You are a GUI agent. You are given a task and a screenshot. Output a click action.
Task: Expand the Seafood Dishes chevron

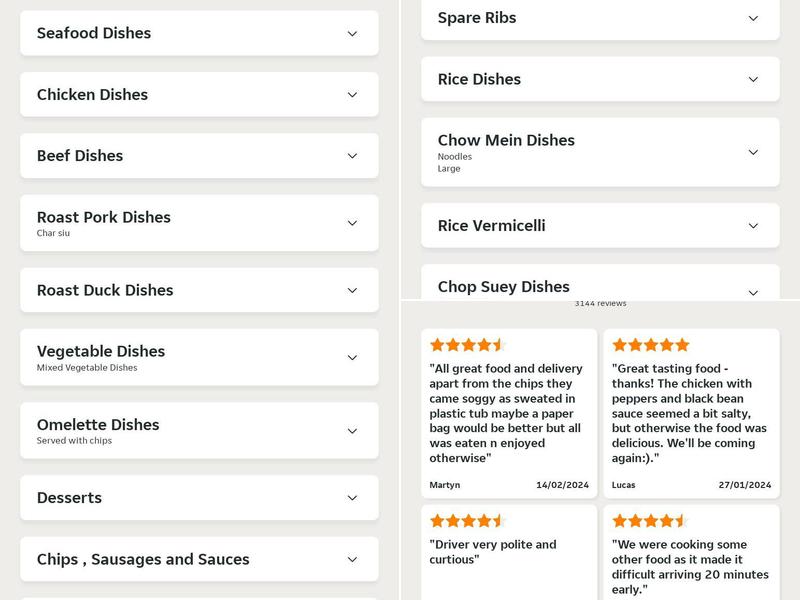pos(352,34)
